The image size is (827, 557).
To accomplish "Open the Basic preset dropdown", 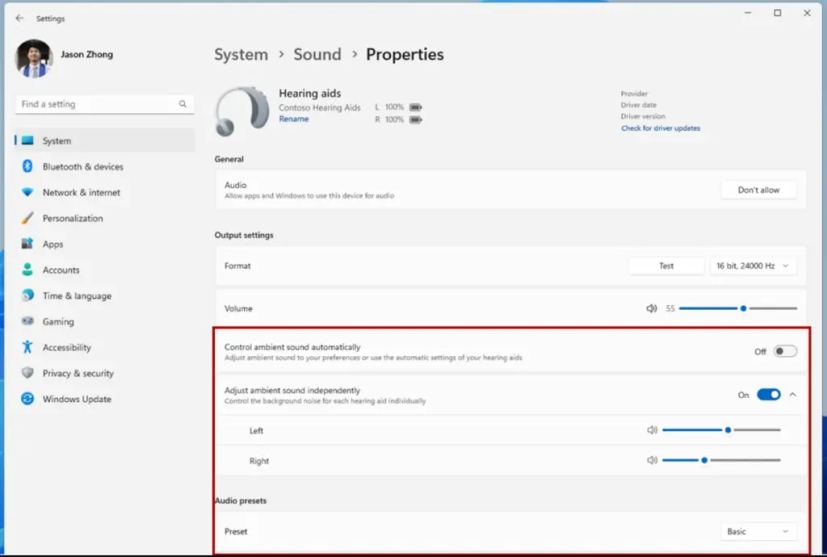I will coord(757,532).
